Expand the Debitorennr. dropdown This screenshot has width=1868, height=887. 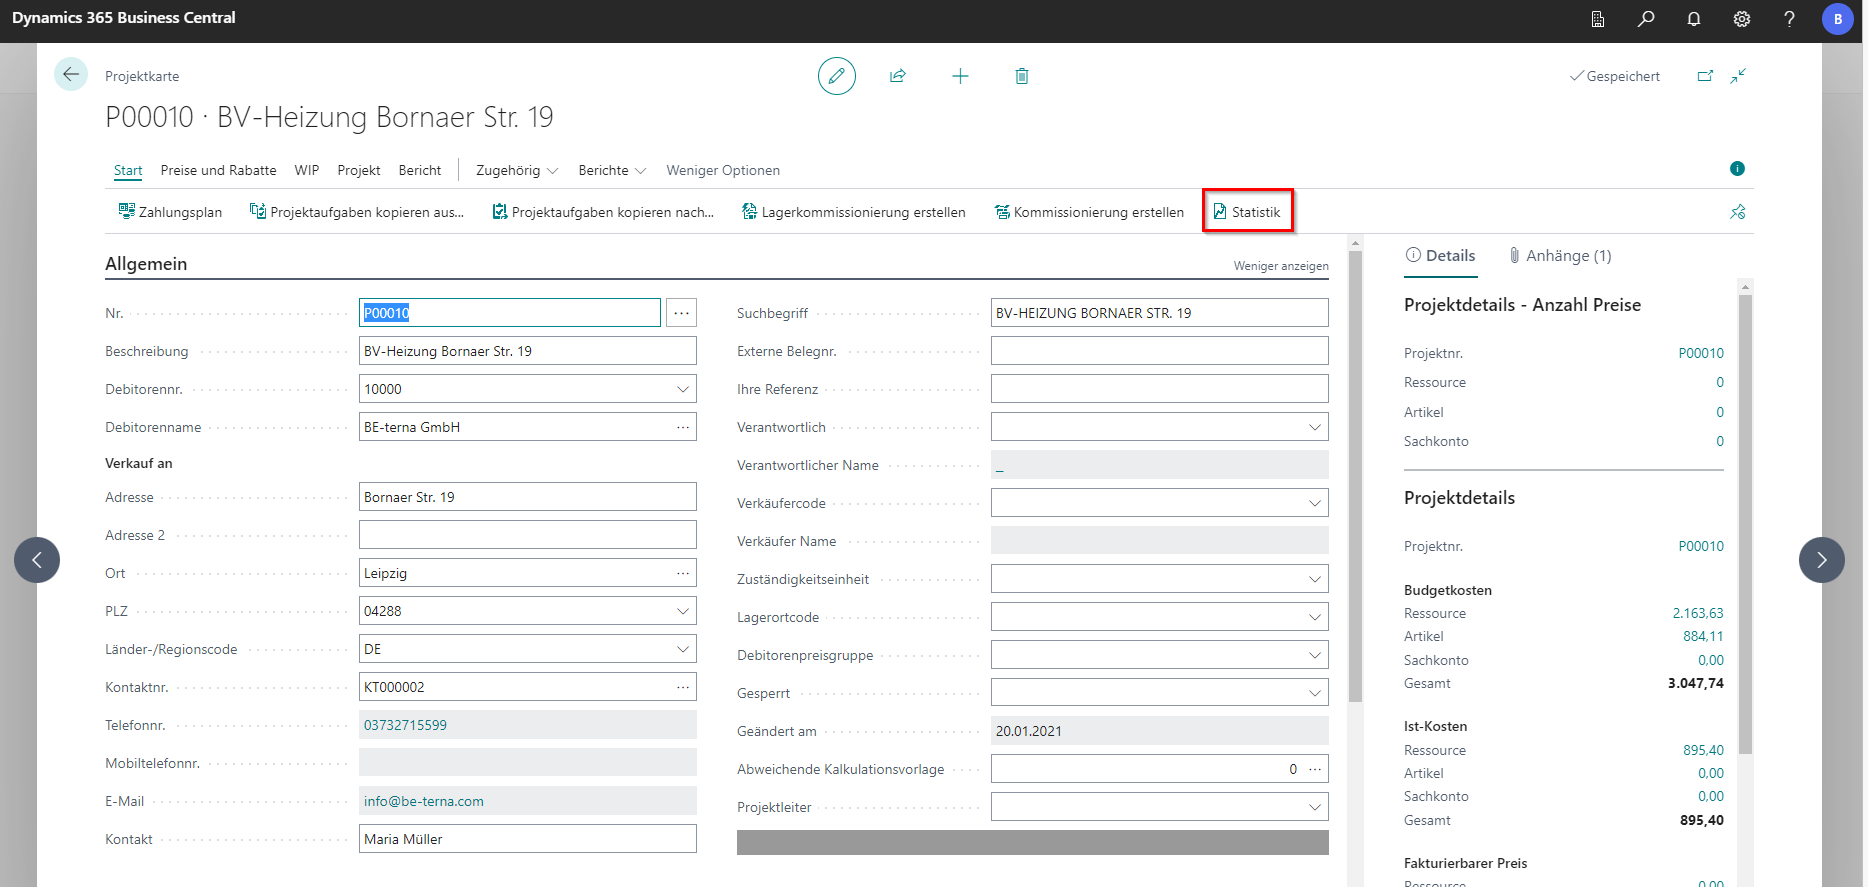click(x=683, y=389)
